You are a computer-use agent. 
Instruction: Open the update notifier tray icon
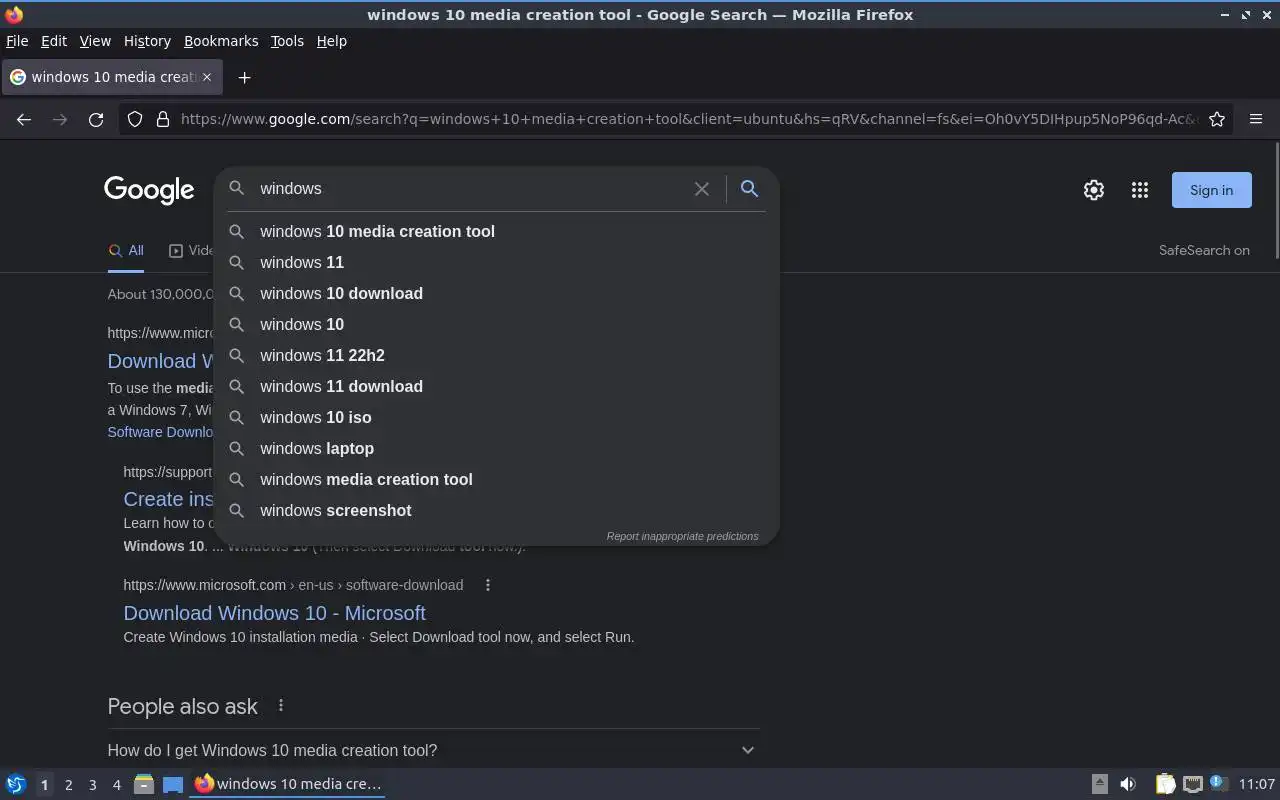point(1218,783)
